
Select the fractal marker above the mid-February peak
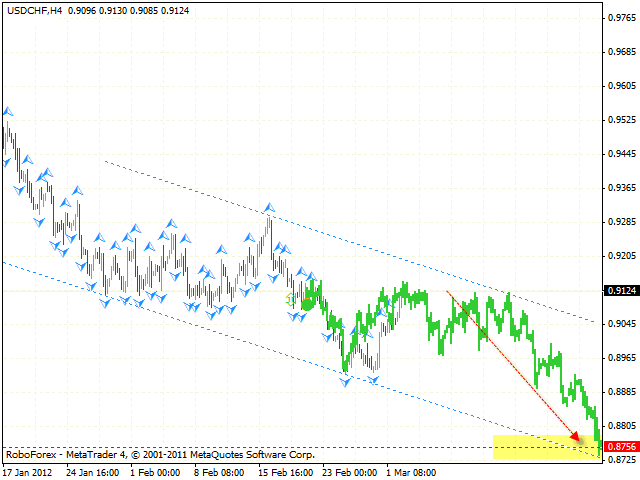(269, 208)
